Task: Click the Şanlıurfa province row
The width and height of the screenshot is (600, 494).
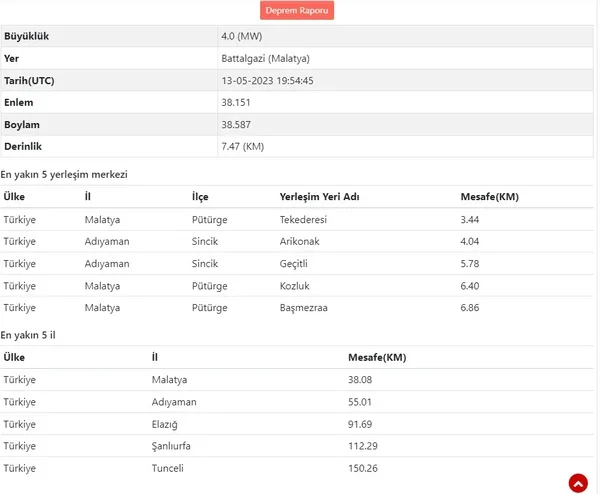Action: point(297,446)
